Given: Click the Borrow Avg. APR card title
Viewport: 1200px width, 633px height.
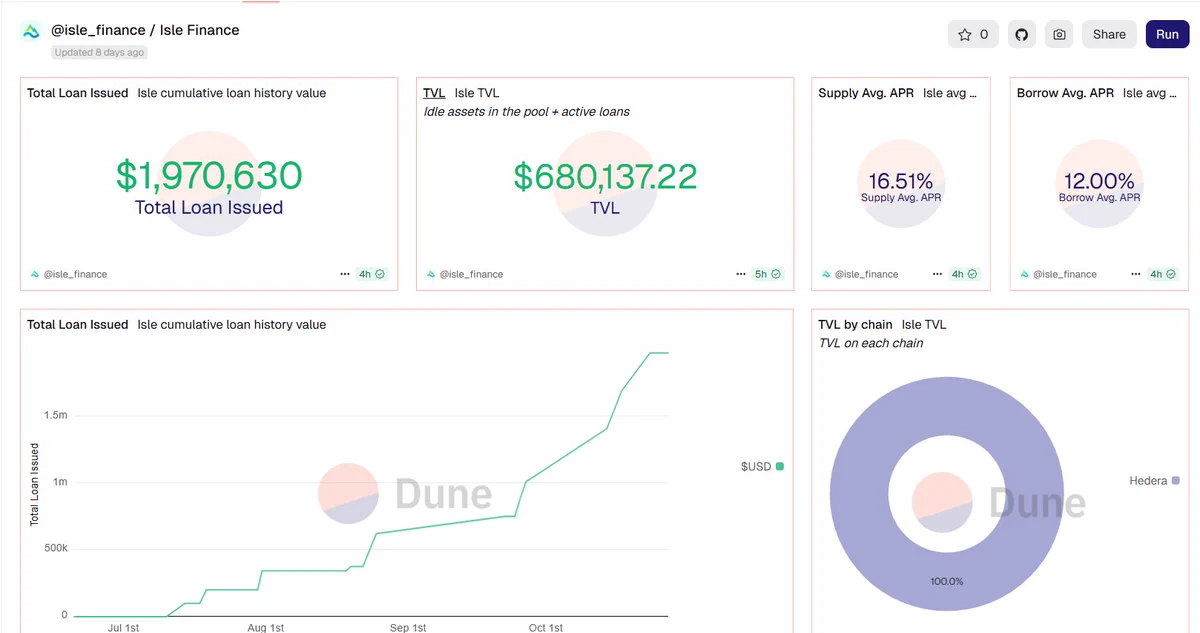Looking at the screenshot, I should 1065,93.
